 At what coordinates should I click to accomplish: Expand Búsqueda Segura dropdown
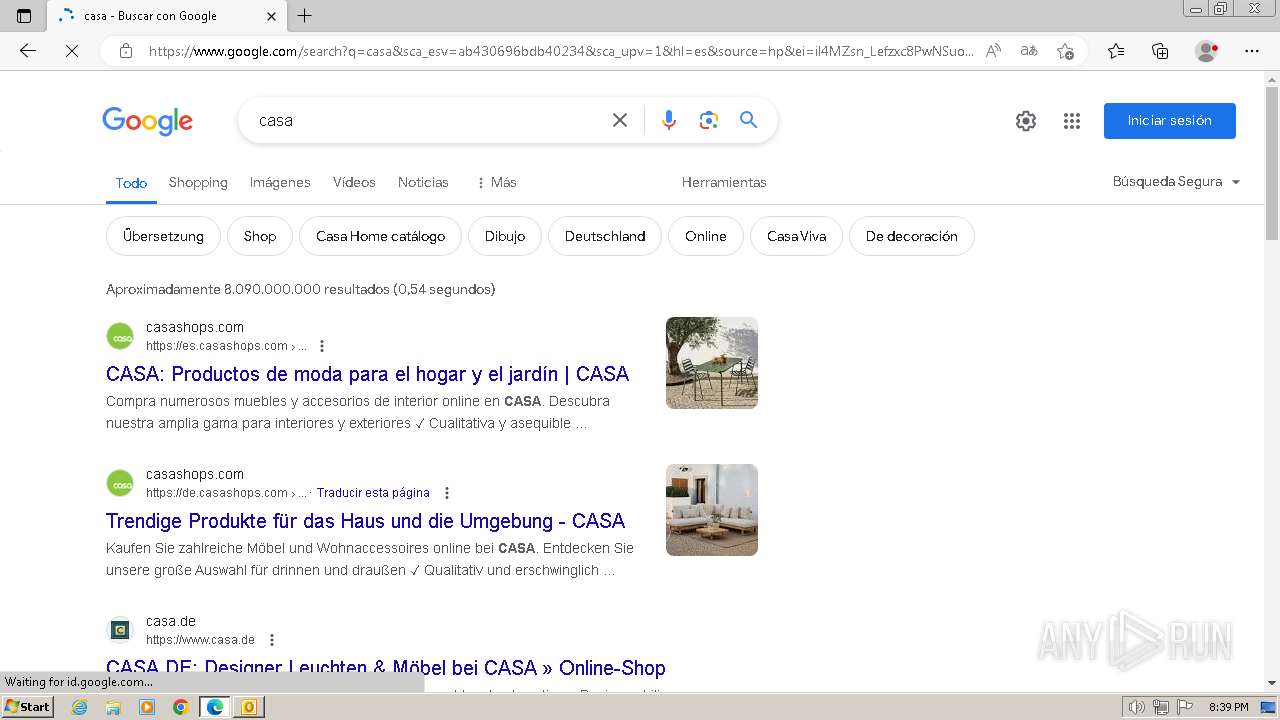[1176, 182]
